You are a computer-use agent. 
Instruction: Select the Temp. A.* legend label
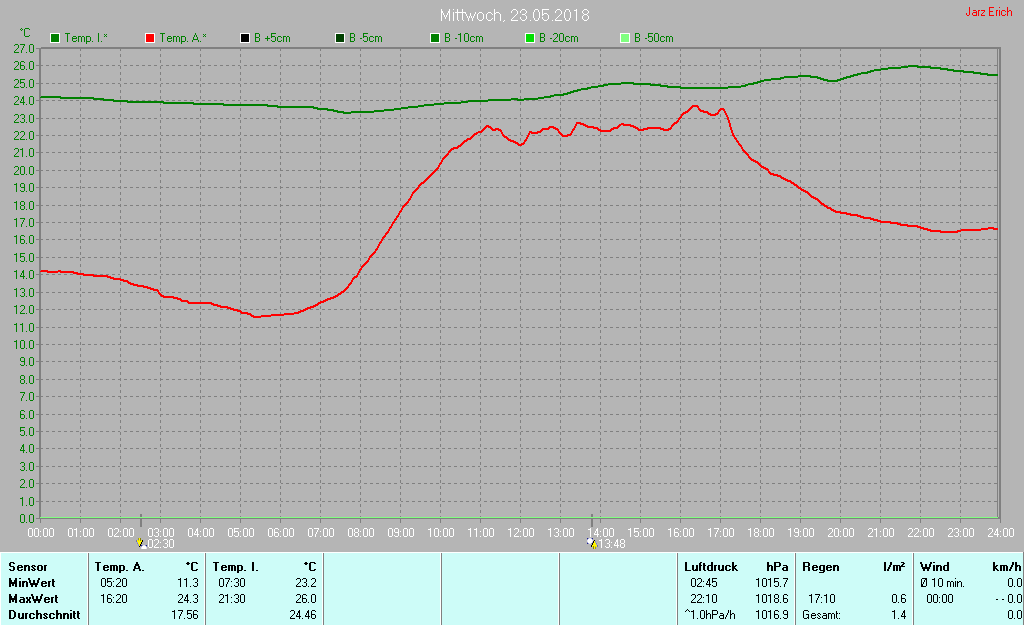coord(182,38)
